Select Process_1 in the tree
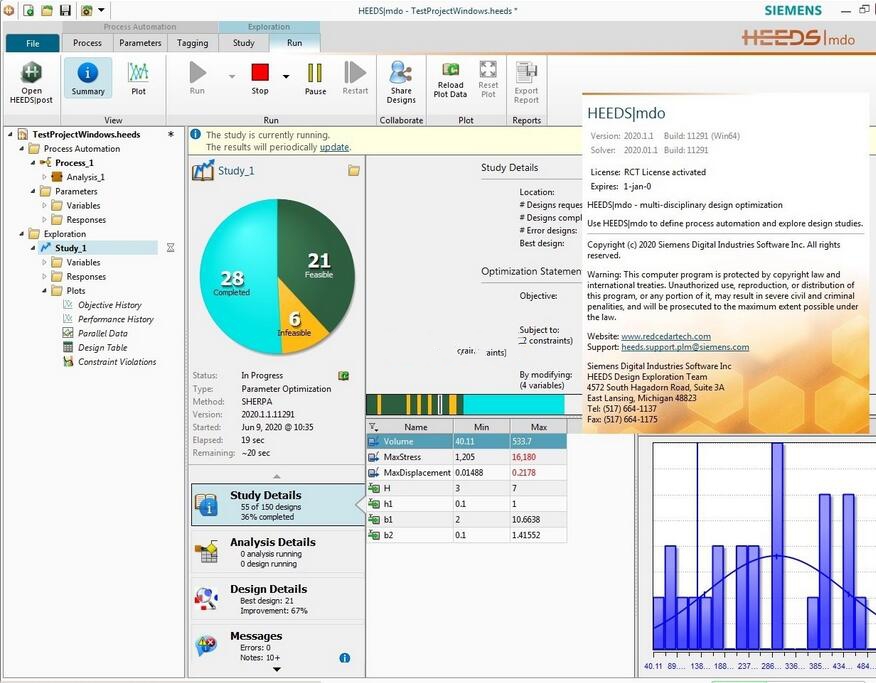This screenshot has width=876, height=683. pos(74,163)
